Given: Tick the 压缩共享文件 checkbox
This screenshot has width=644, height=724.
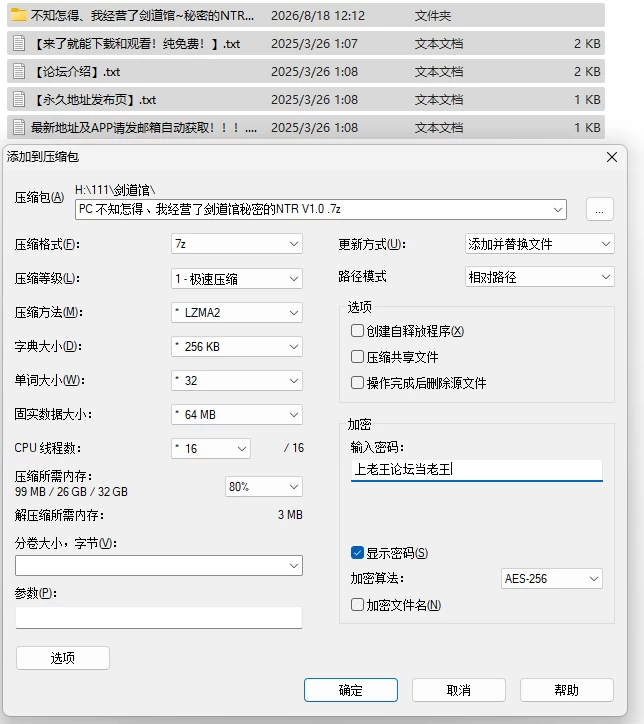Looking at the screenshot, I should pyautogui.click(x=357, y=356).
